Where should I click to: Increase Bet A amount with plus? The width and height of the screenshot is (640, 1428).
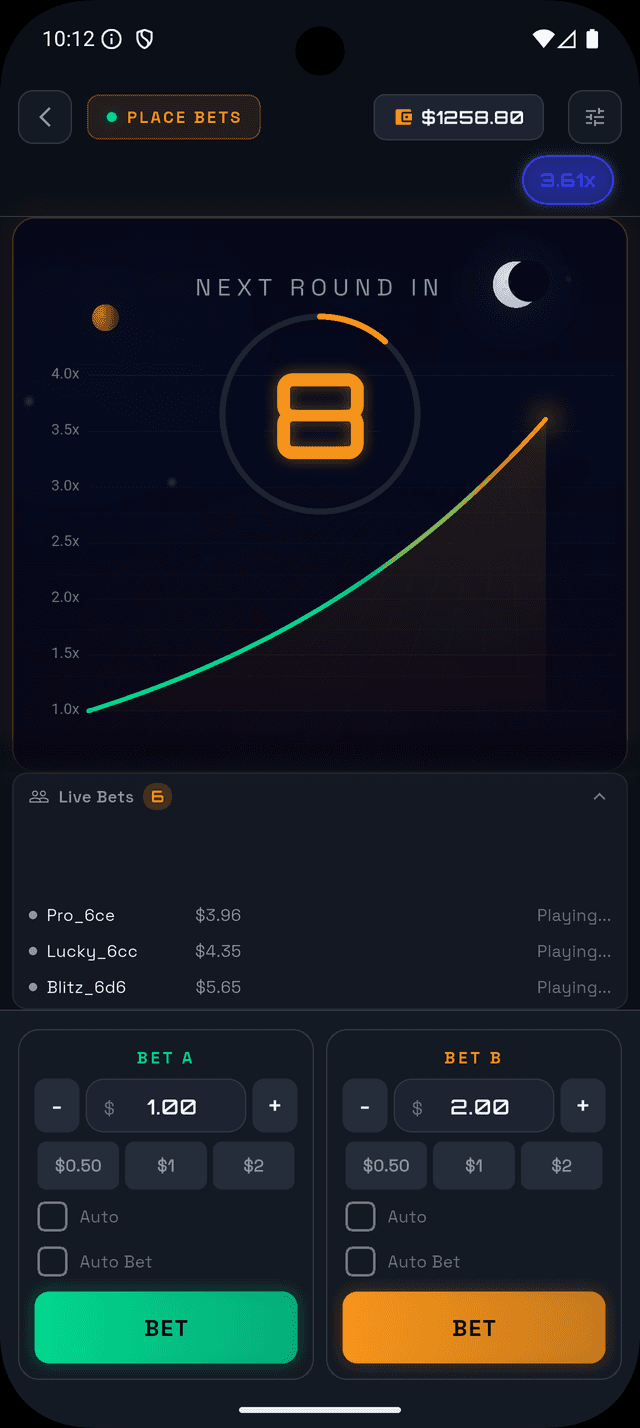(275, 1106)
